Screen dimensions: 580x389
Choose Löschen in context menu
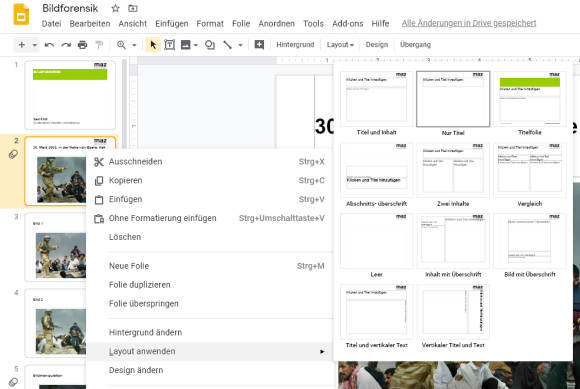tap(210, 237)
